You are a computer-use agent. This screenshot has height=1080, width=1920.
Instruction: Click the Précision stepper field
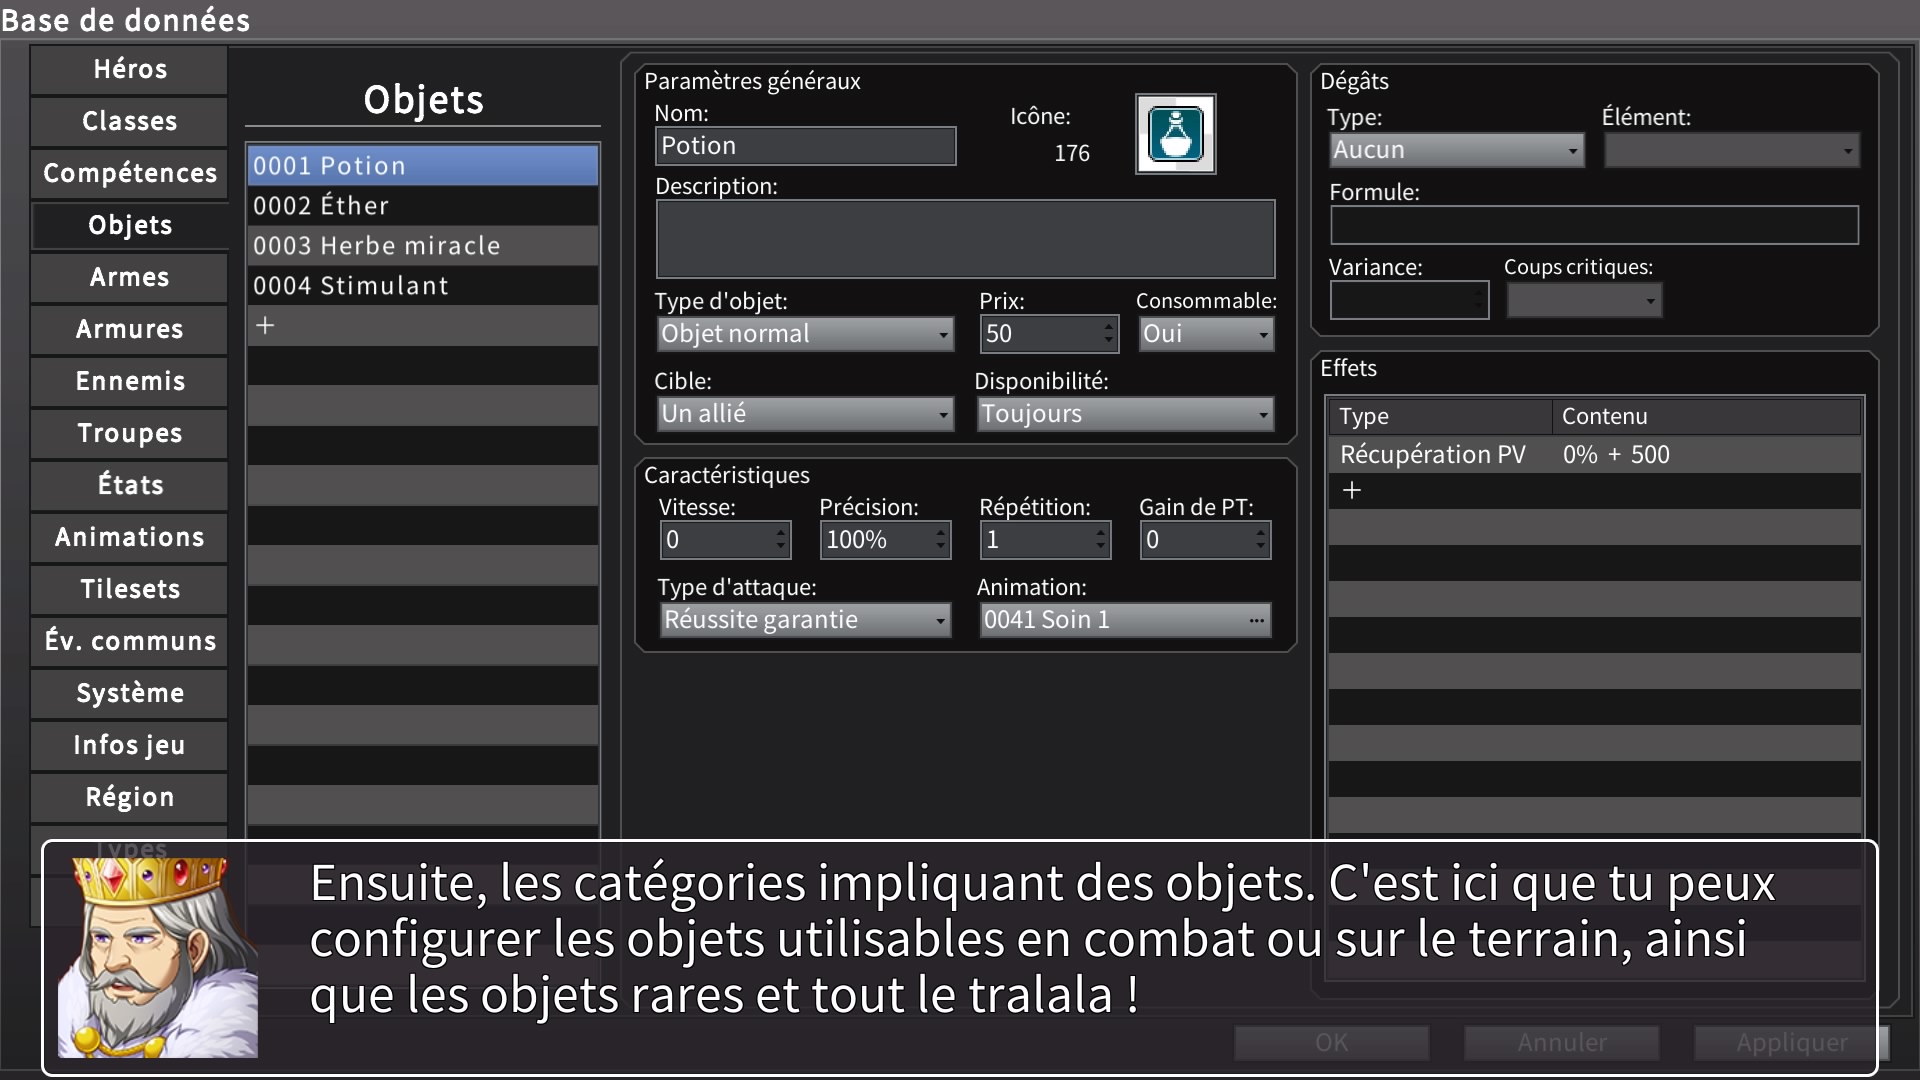tap(885, 540)
